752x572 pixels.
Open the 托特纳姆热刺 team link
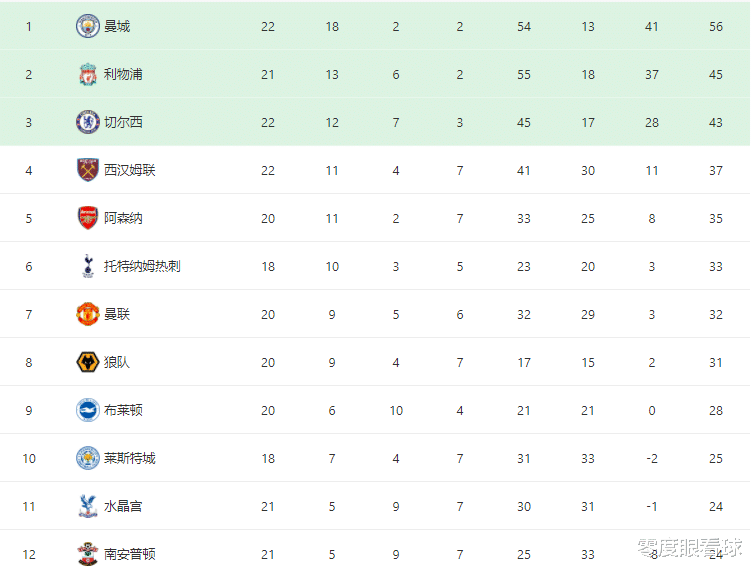(142, 266)
